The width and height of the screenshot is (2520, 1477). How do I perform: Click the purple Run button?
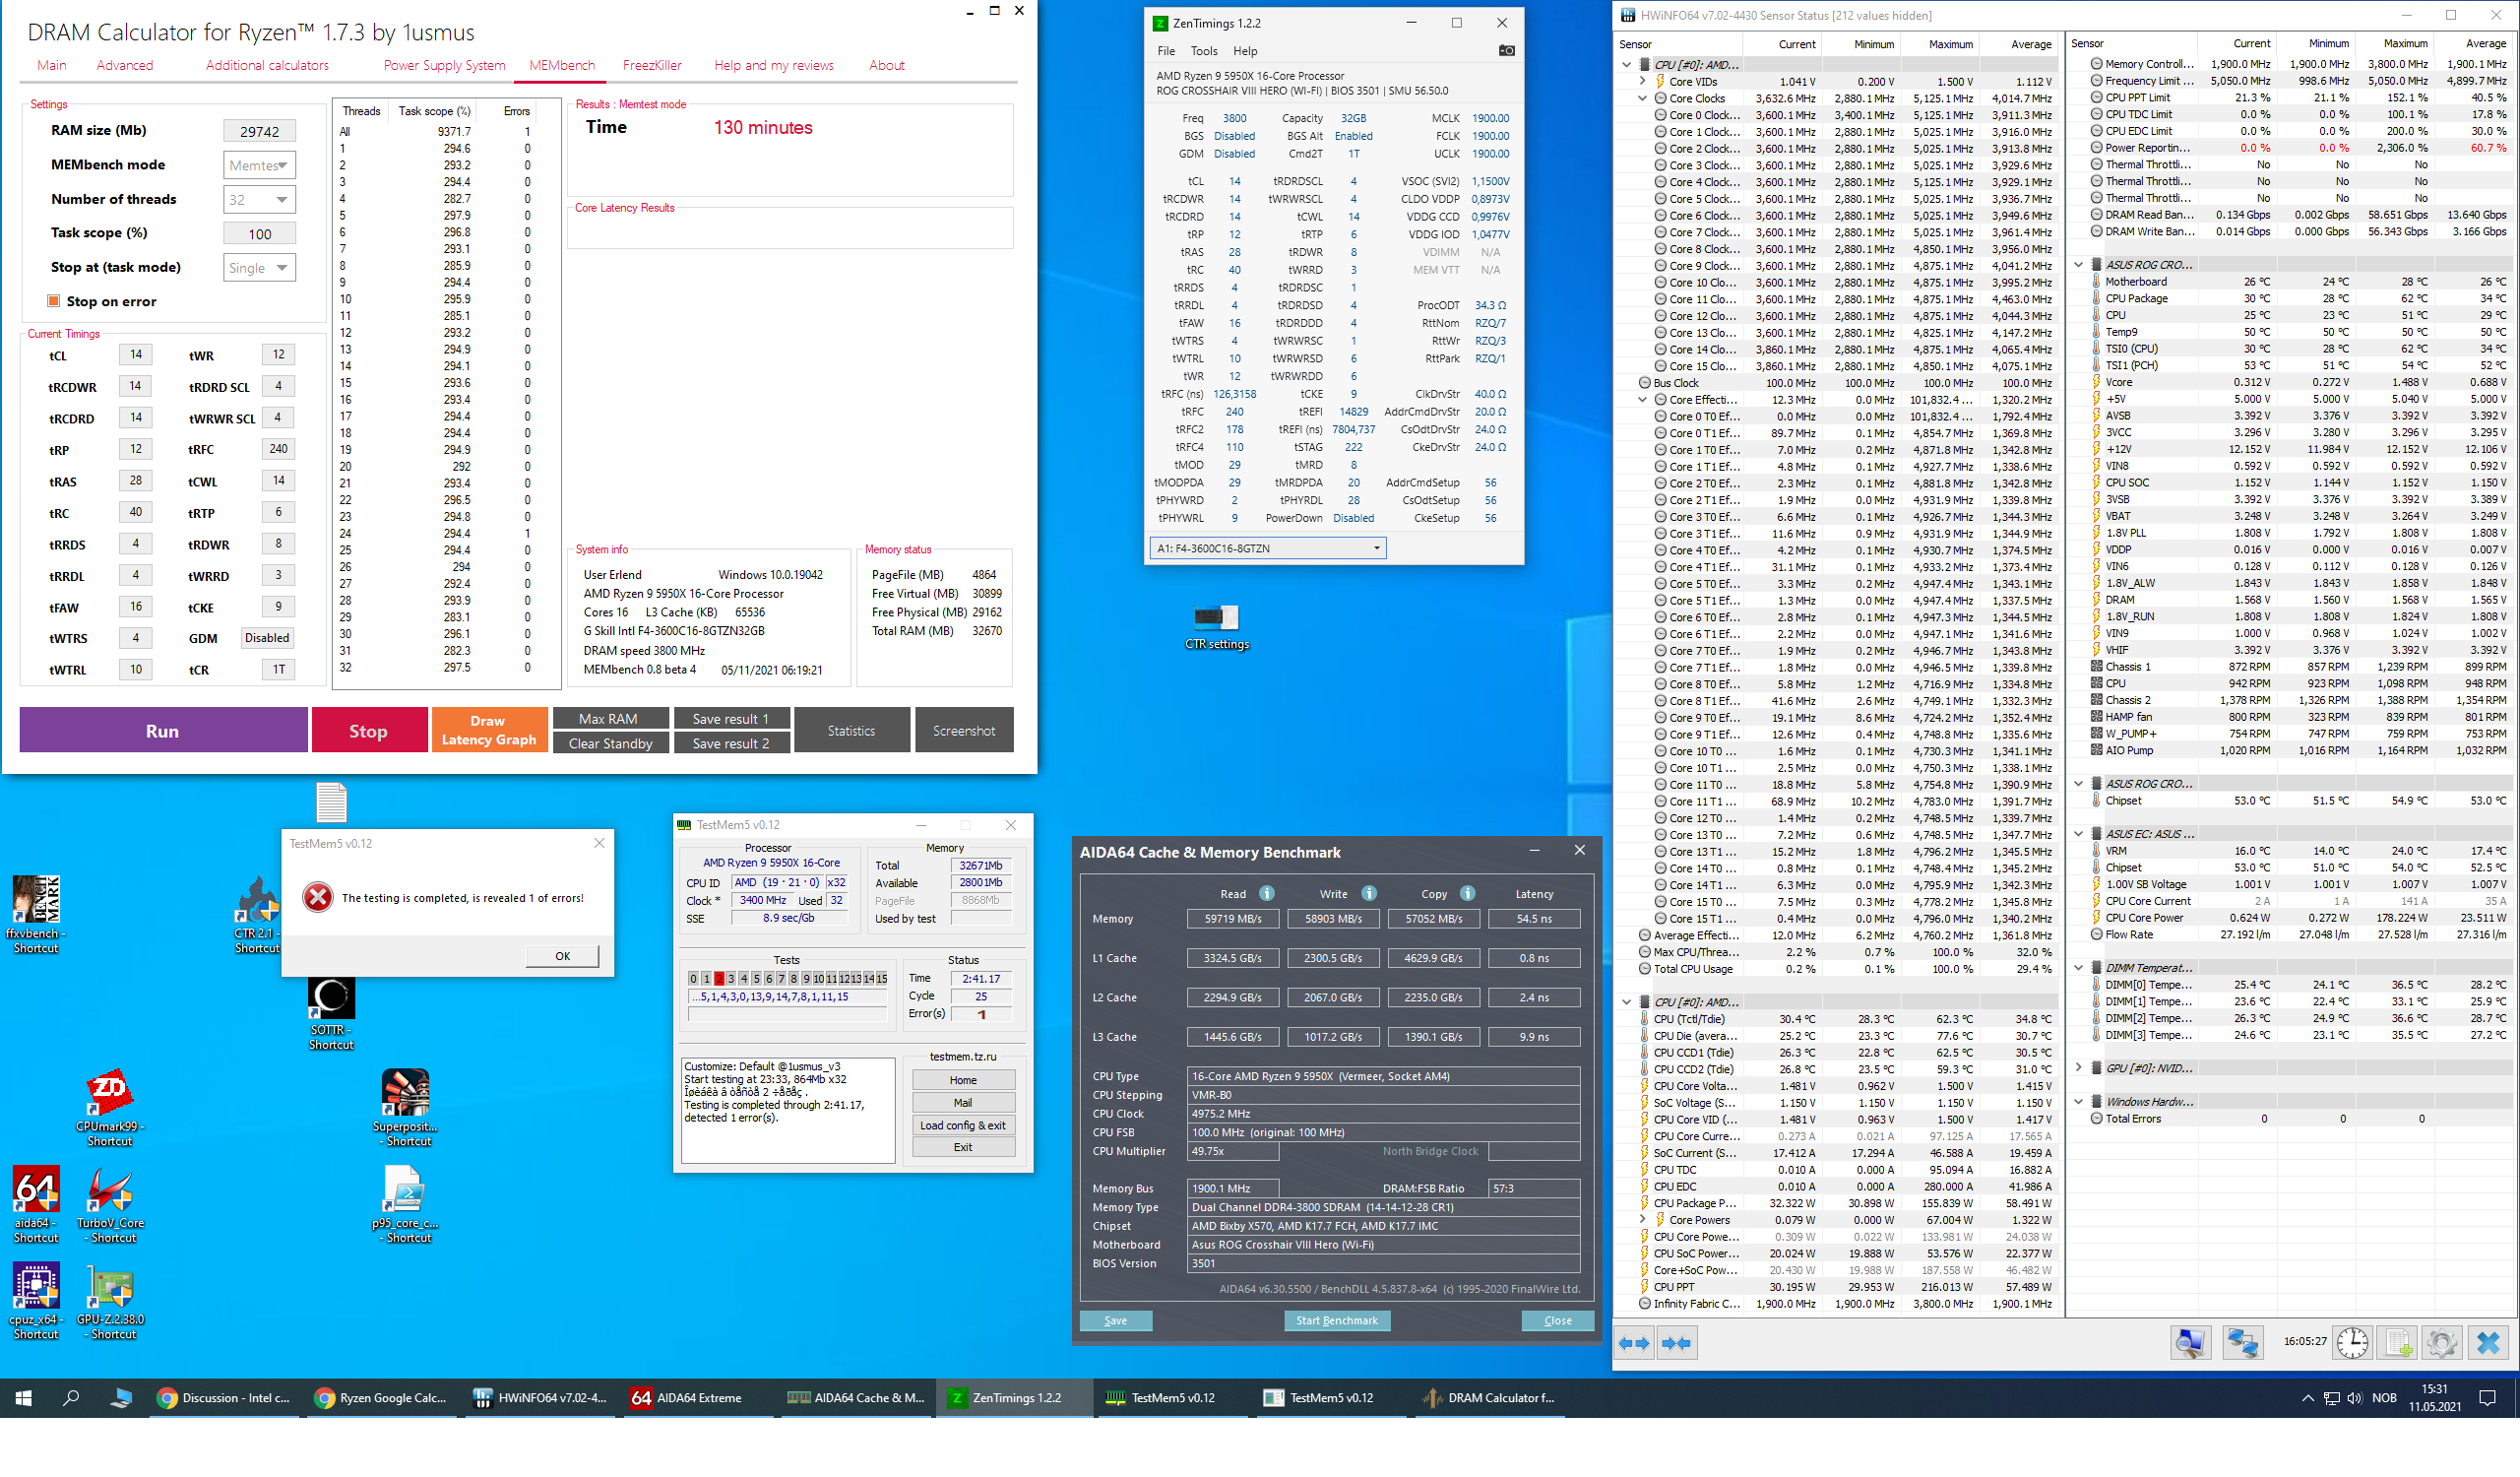tap(163, 730)
